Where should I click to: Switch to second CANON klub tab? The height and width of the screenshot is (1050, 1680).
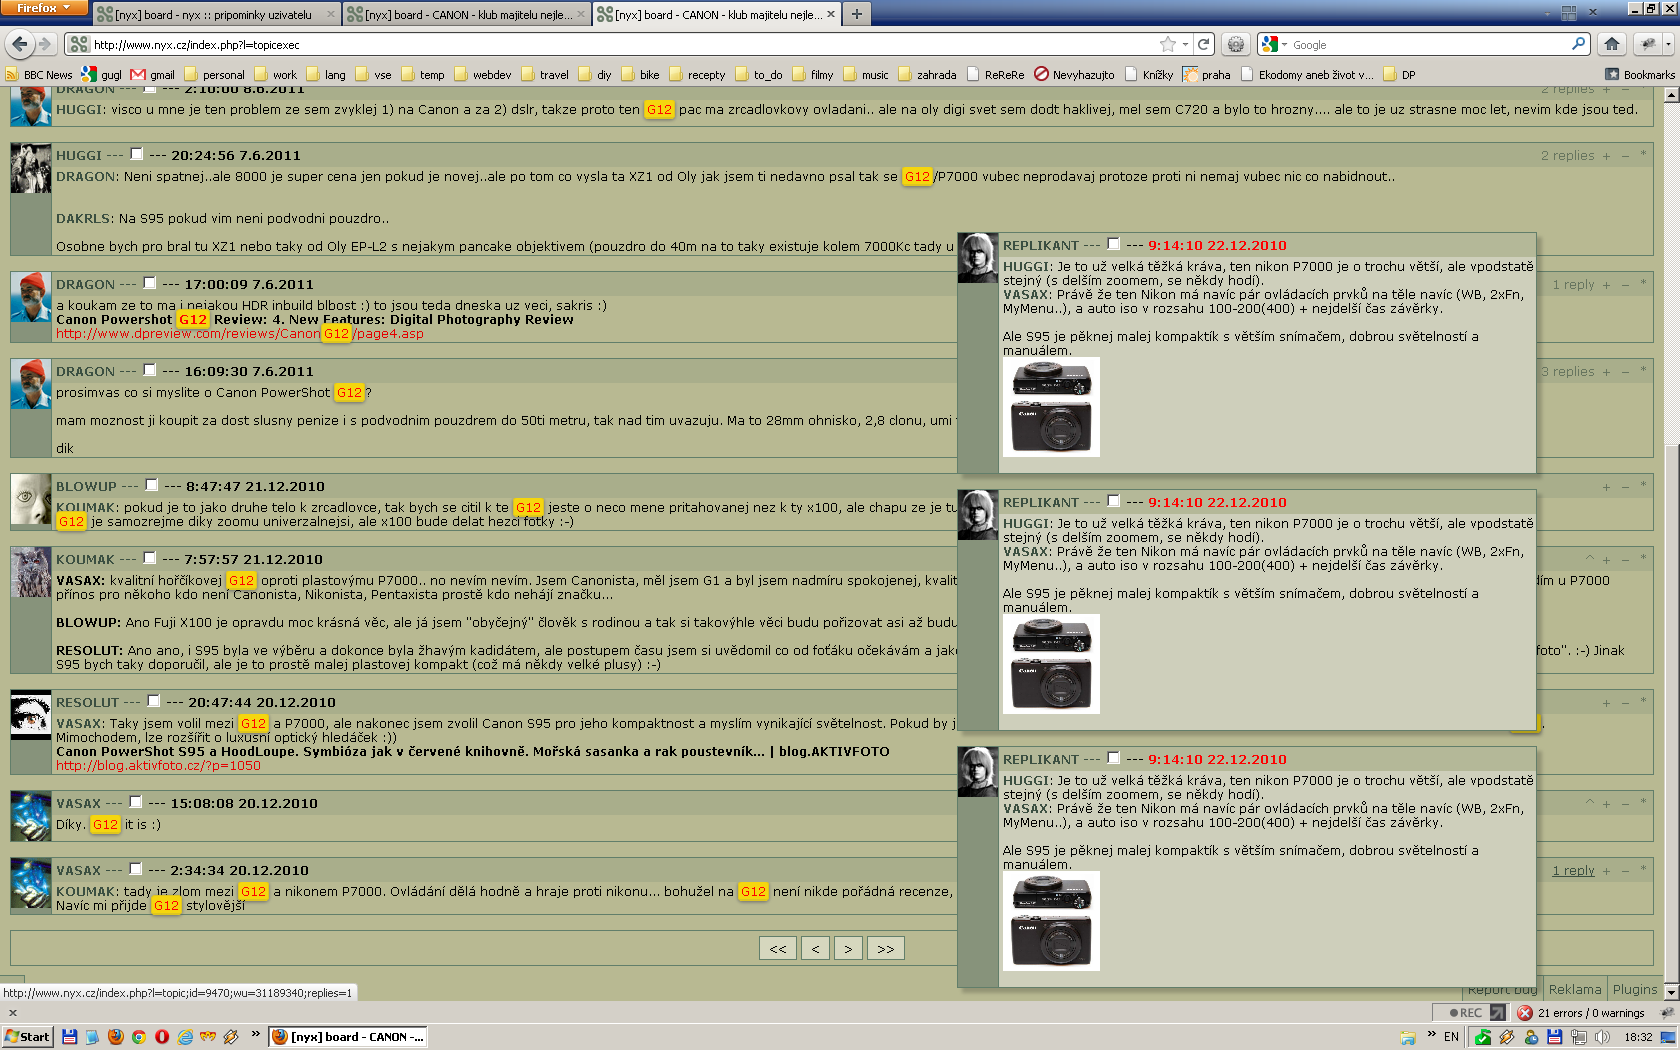click(466, 14)
